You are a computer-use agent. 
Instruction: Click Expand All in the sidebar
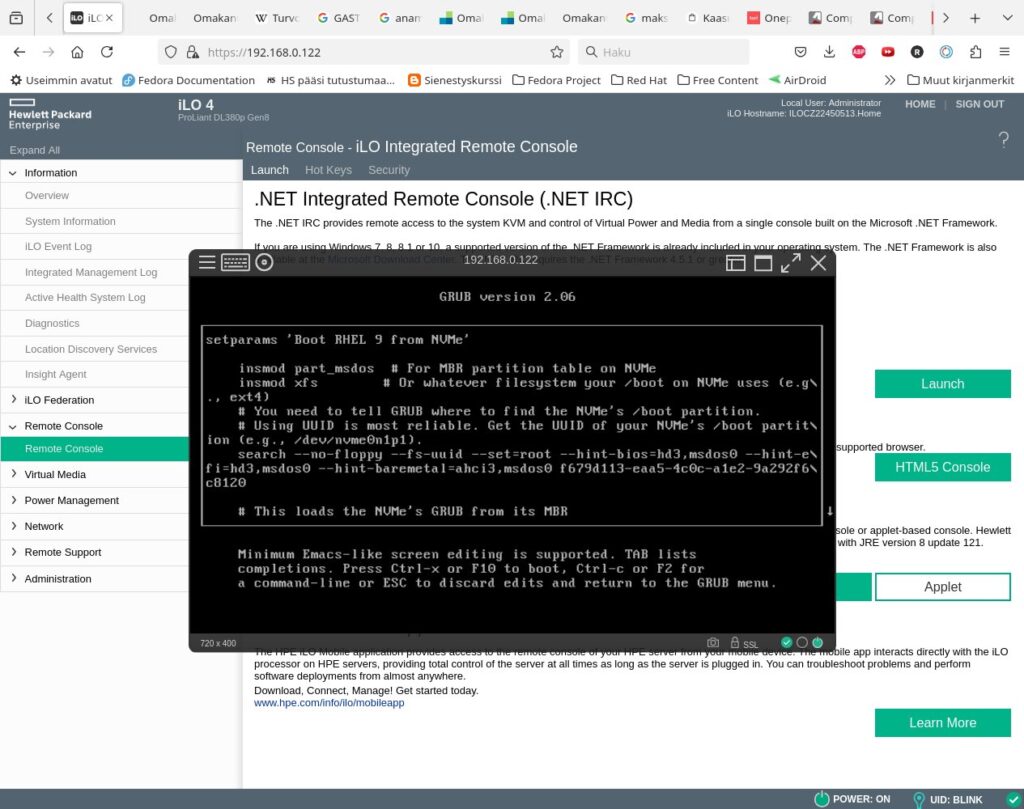35,150
